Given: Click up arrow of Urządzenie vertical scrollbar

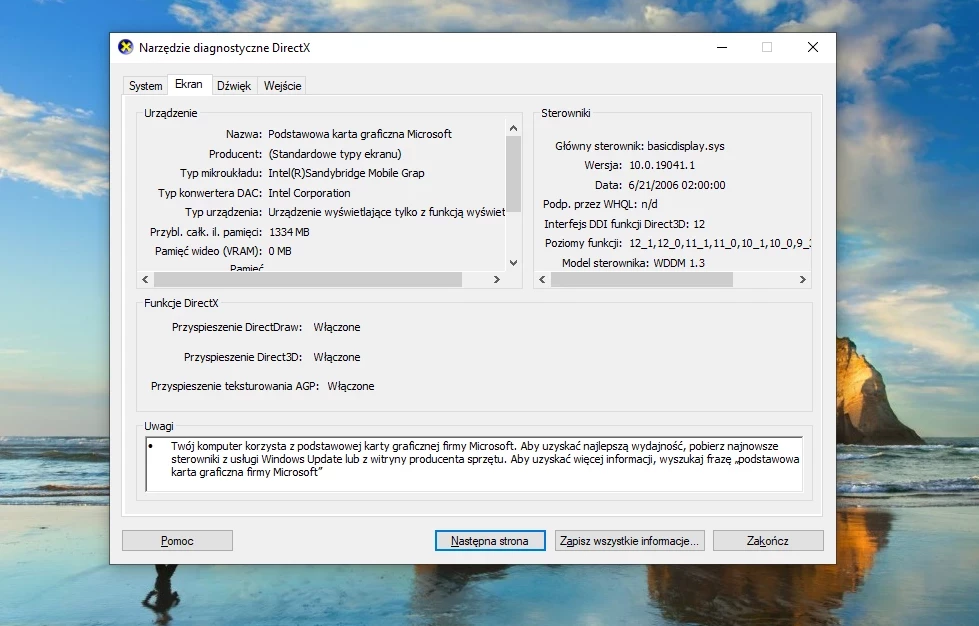Looking at the screenshot, I should pyautogui.click(x=513, y=128).
